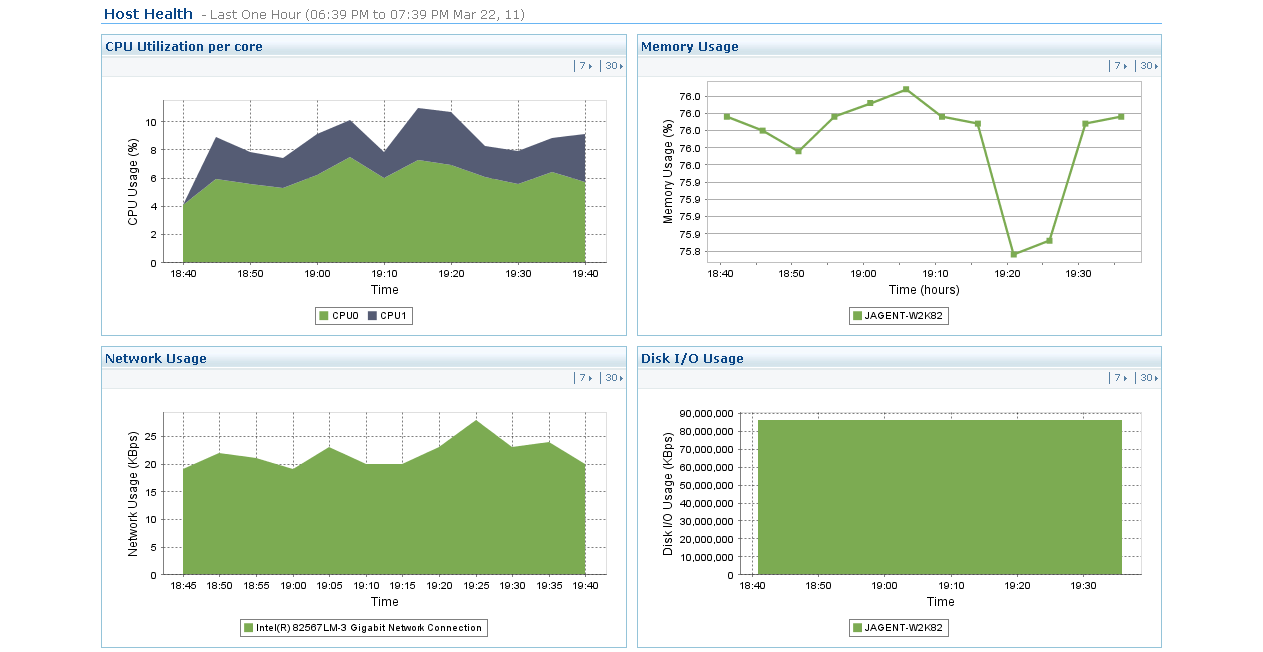This screenshot has width=1263, height=652.
Task: Click the highest memory usage data point
Action: pos(906,89)
